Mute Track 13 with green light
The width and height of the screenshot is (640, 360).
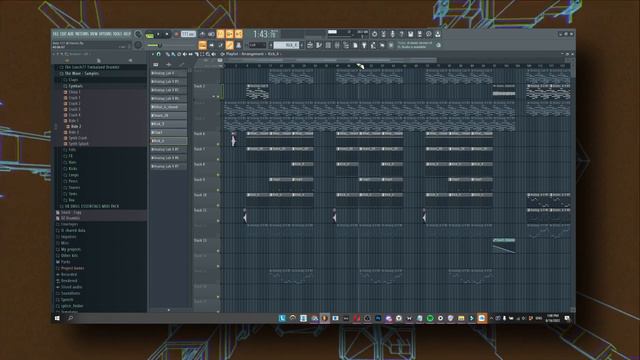[218, 251]
